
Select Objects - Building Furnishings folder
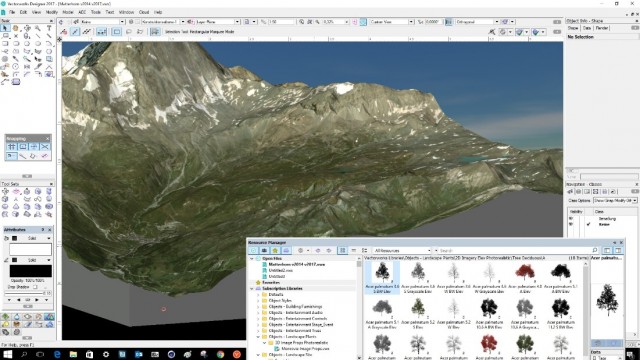(x=295, y=307)
